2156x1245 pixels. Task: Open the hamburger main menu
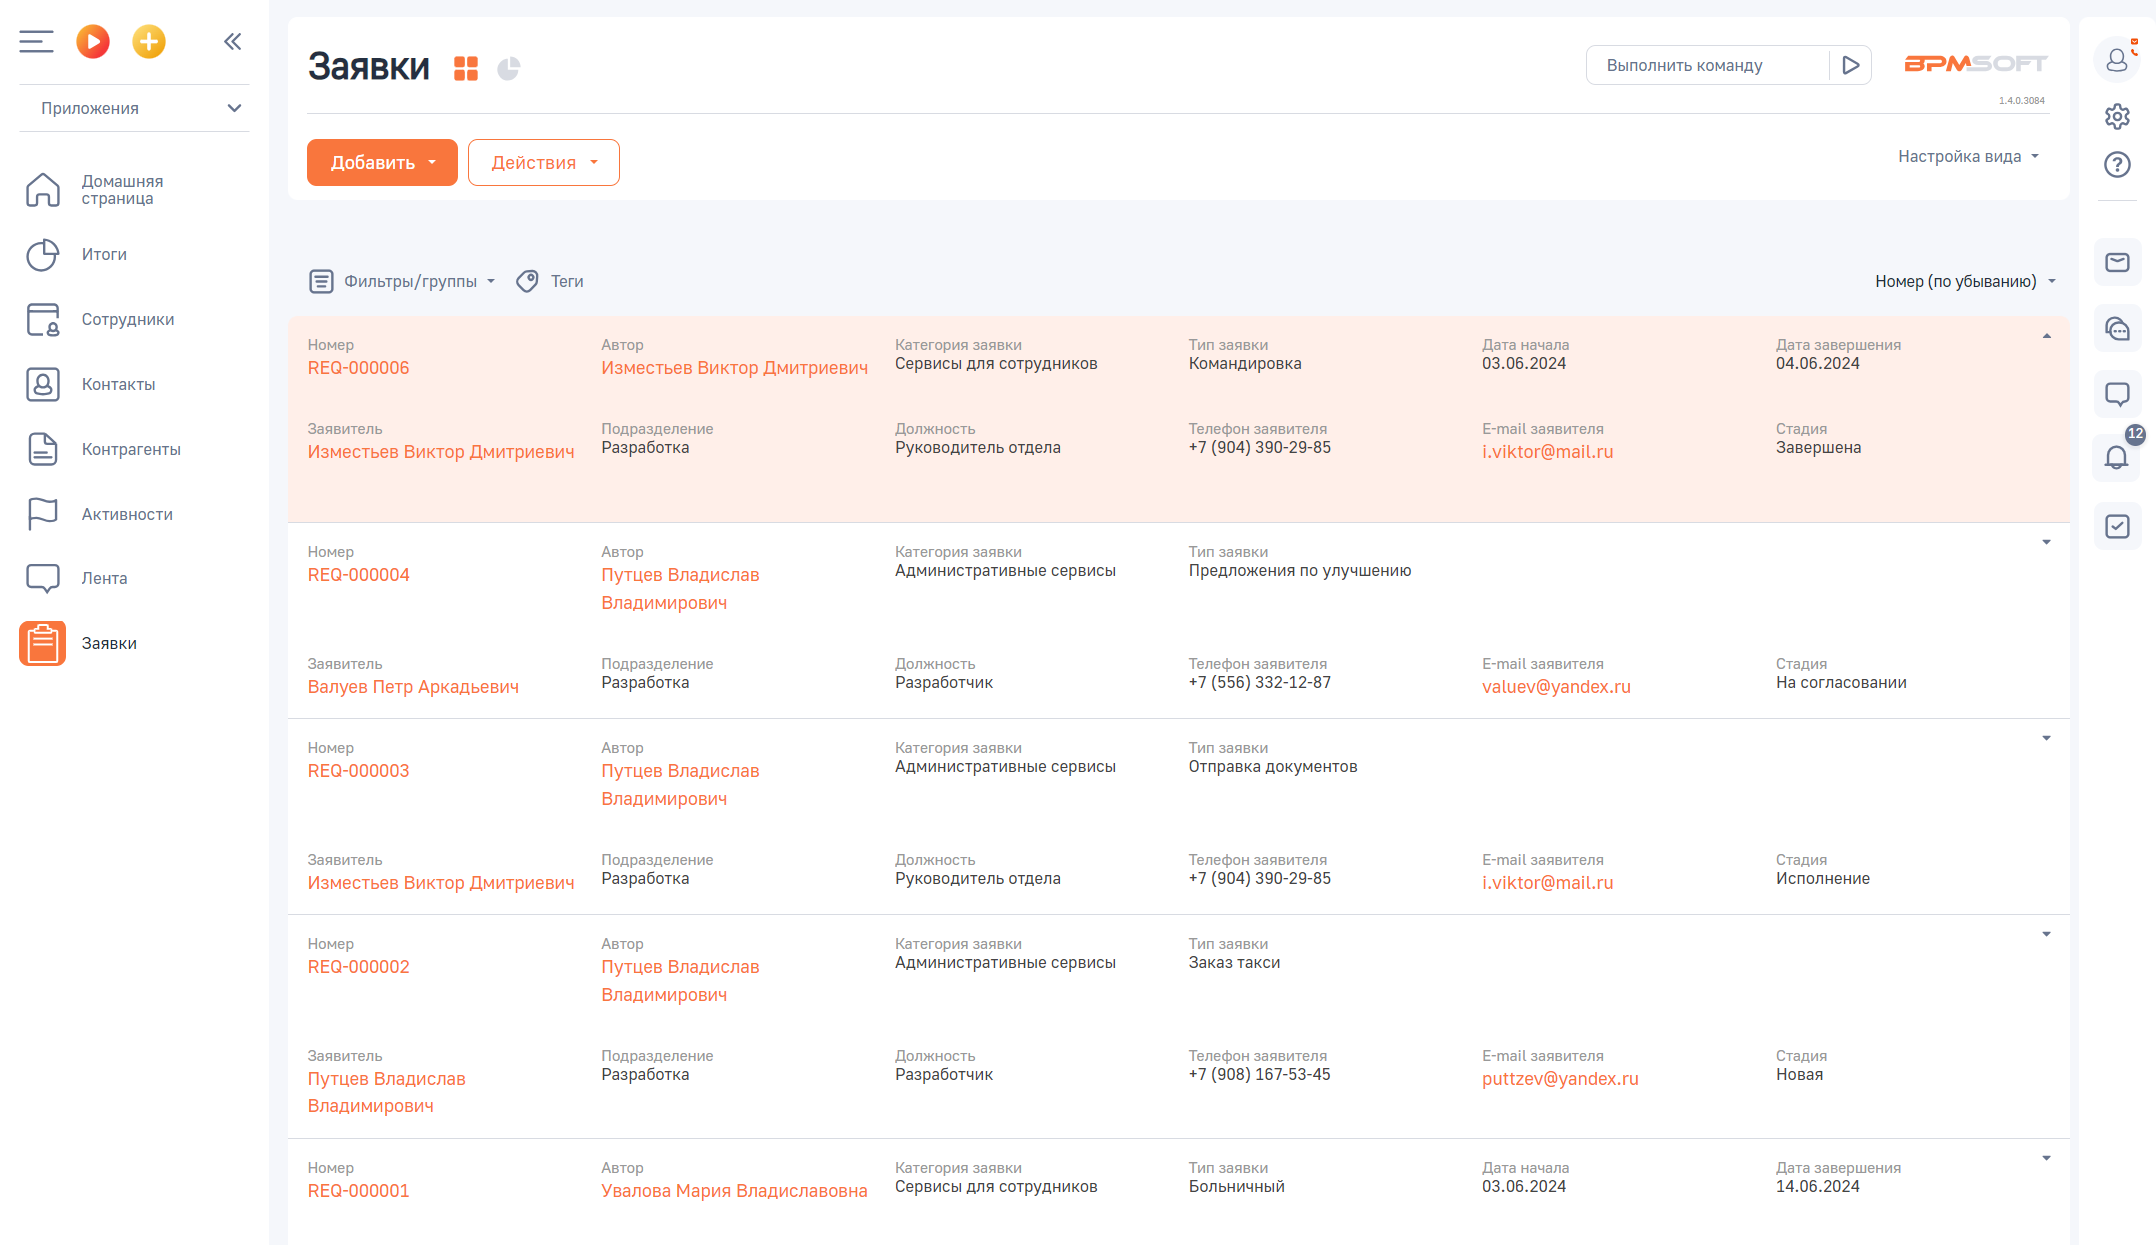coord(36,41)
